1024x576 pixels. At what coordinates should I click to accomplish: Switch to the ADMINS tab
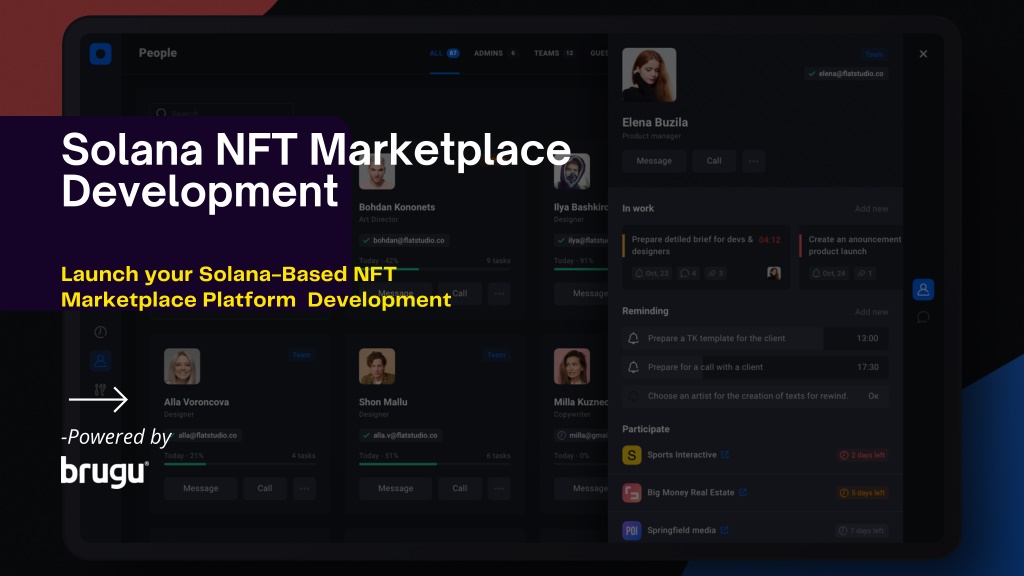click(496, 54)
